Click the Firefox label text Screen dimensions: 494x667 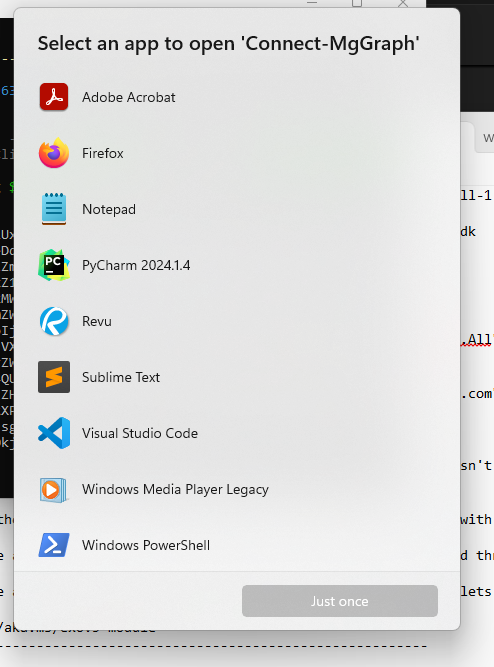103,153
